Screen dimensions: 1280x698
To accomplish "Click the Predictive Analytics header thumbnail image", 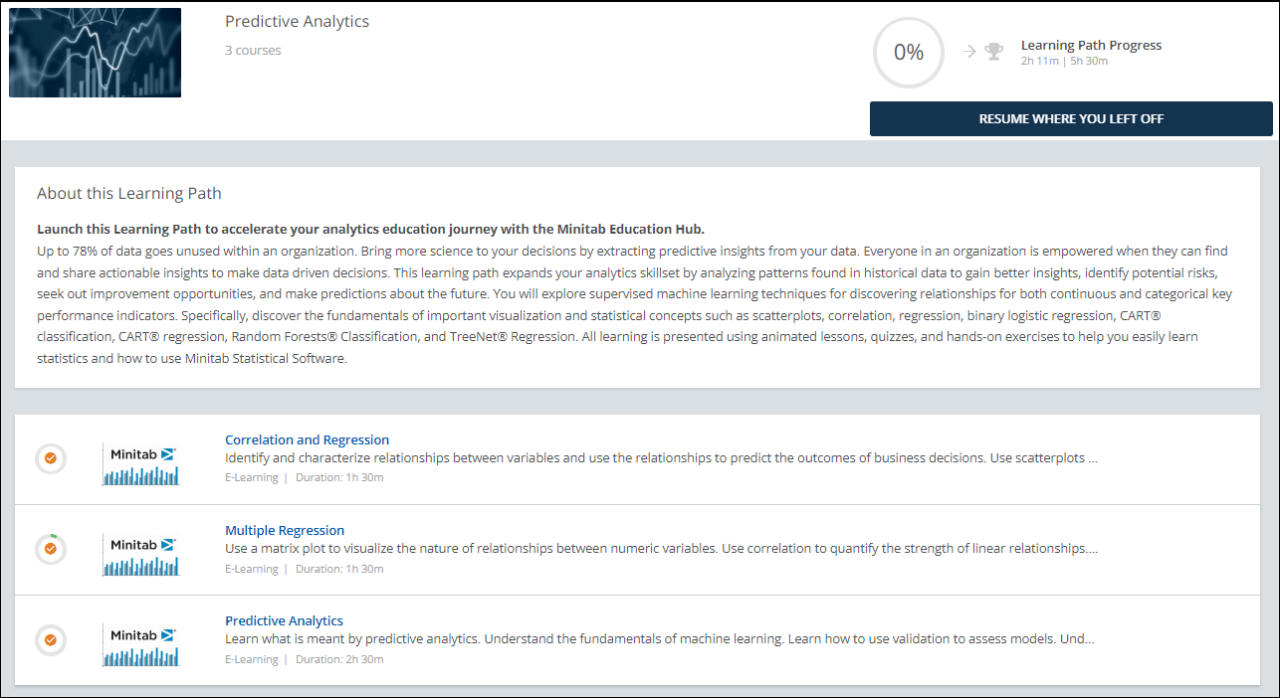I will pos(95,53).
